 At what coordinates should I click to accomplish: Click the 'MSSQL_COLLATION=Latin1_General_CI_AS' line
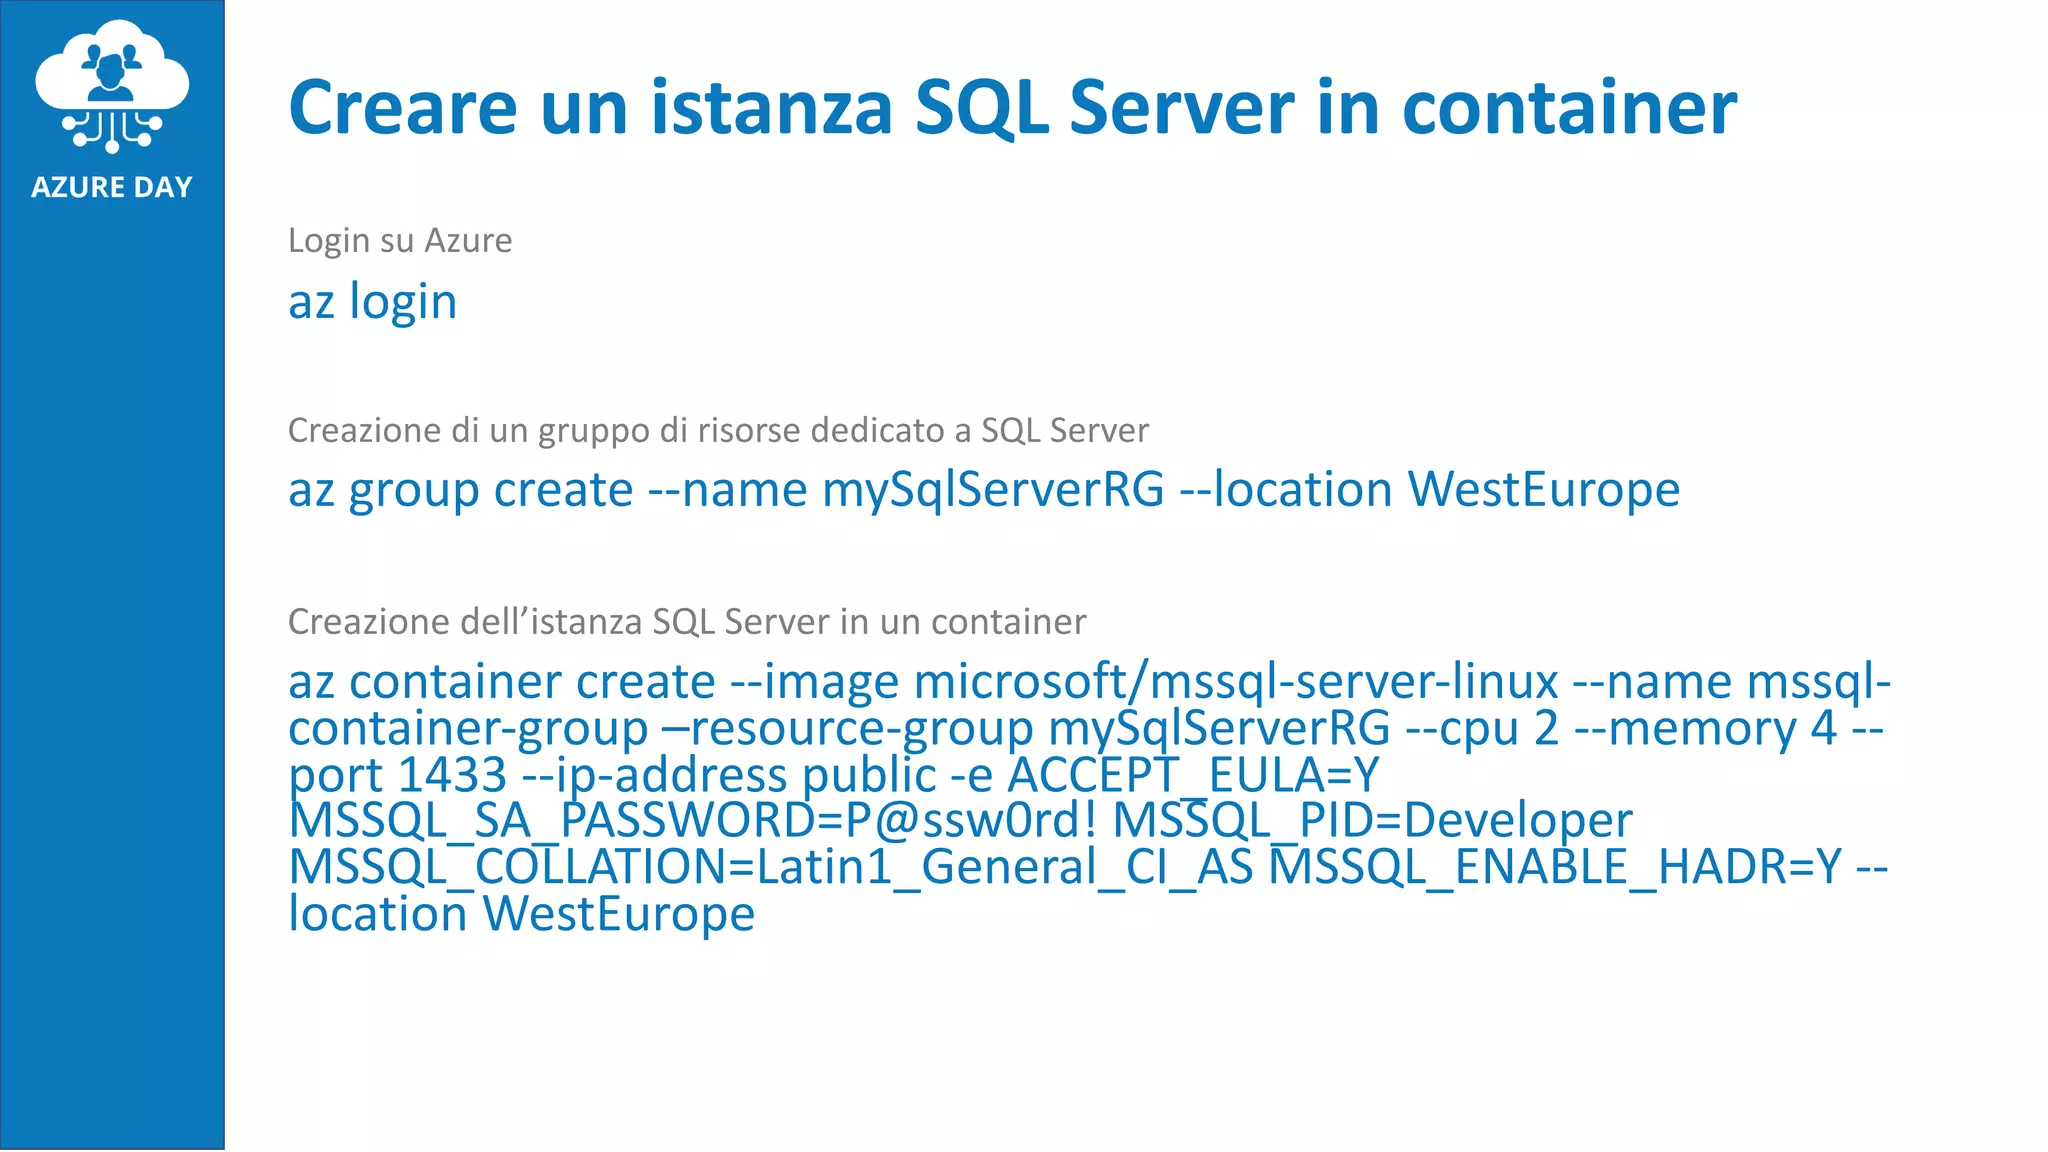(1088, 867)
